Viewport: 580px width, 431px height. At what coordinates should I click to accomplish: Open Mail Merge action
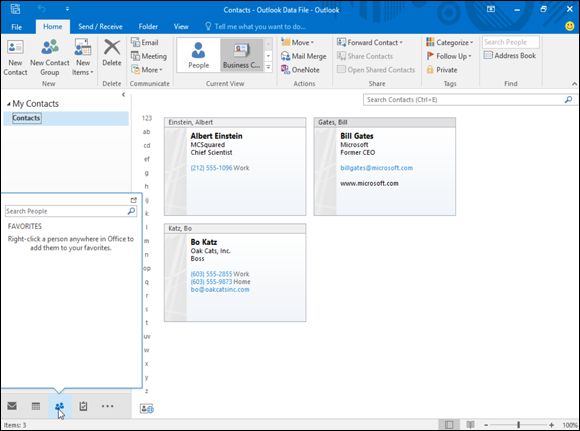coord(303,56)
